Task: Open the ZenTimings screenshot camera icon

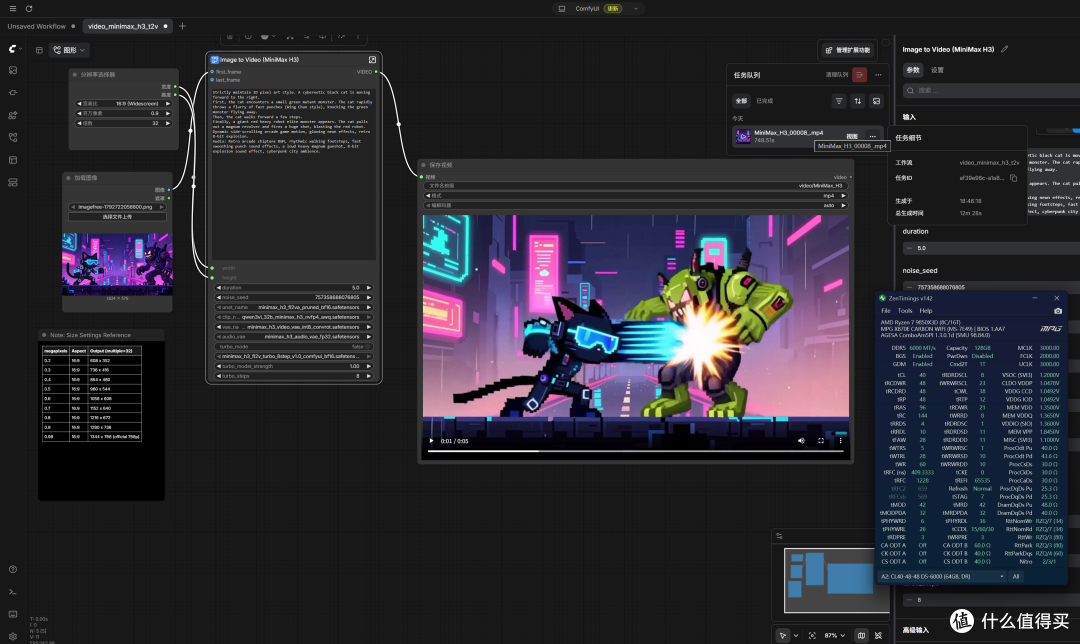Action: click(1058, 311)
